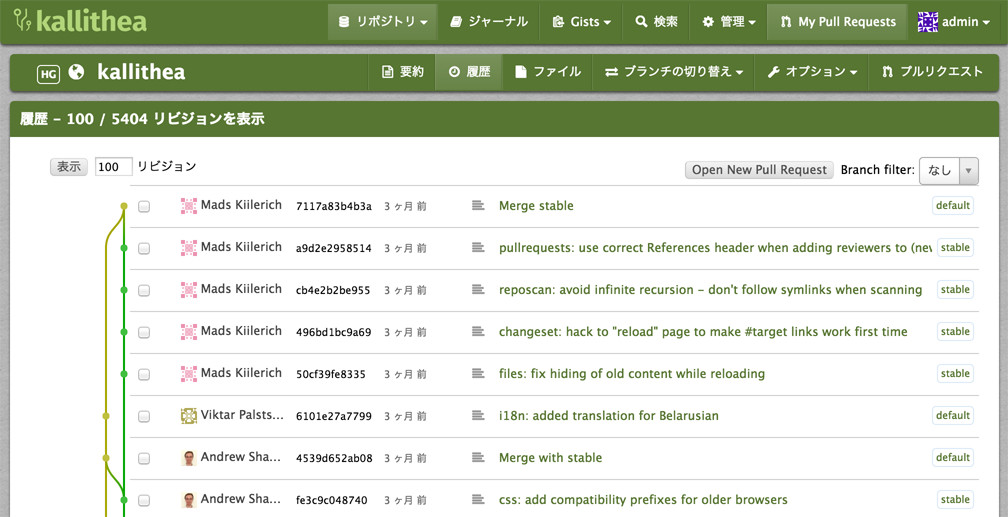1008x517 pixels.
Task: Click Mads Kiilerich avatar on cb4e2b2be955 row
Action: pyautogui.click(x=189, y=290)
